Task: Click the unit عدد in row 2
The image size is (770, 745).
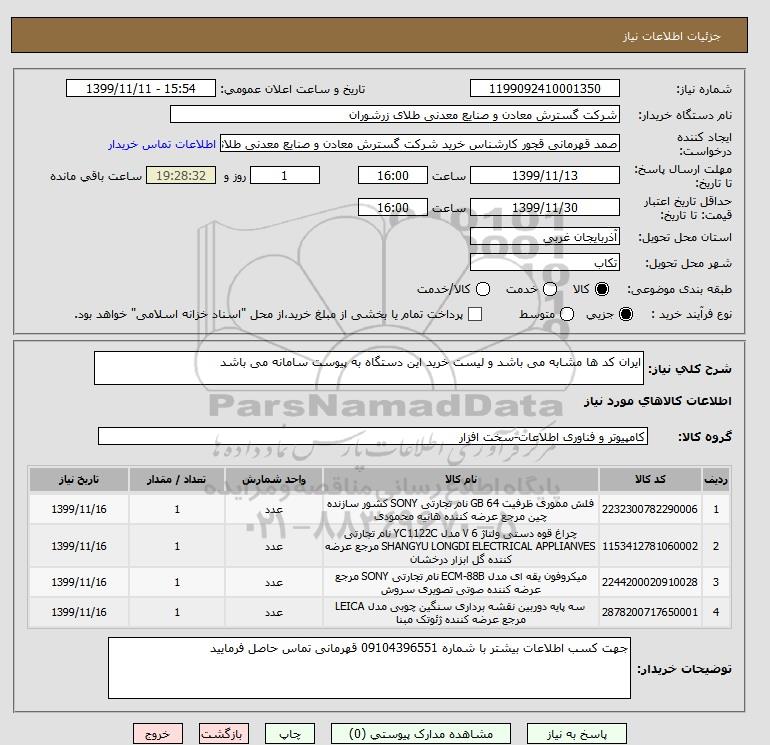Action: pos(274,546)
